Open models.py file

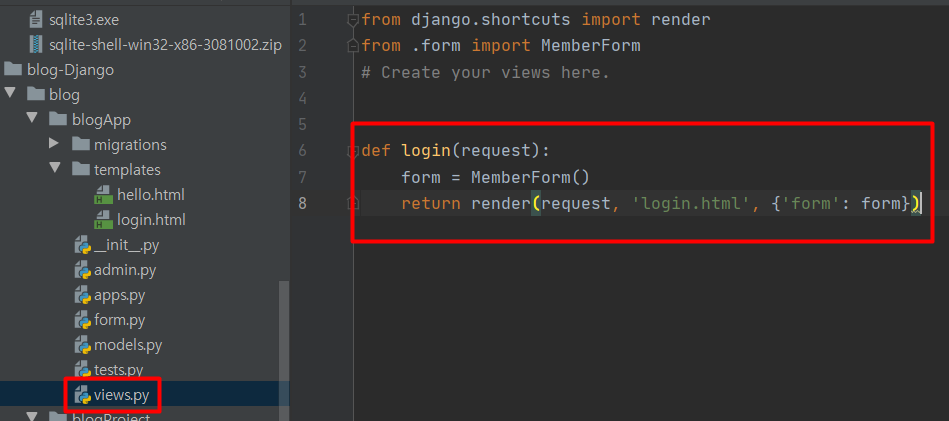click(x=128, y=345)
